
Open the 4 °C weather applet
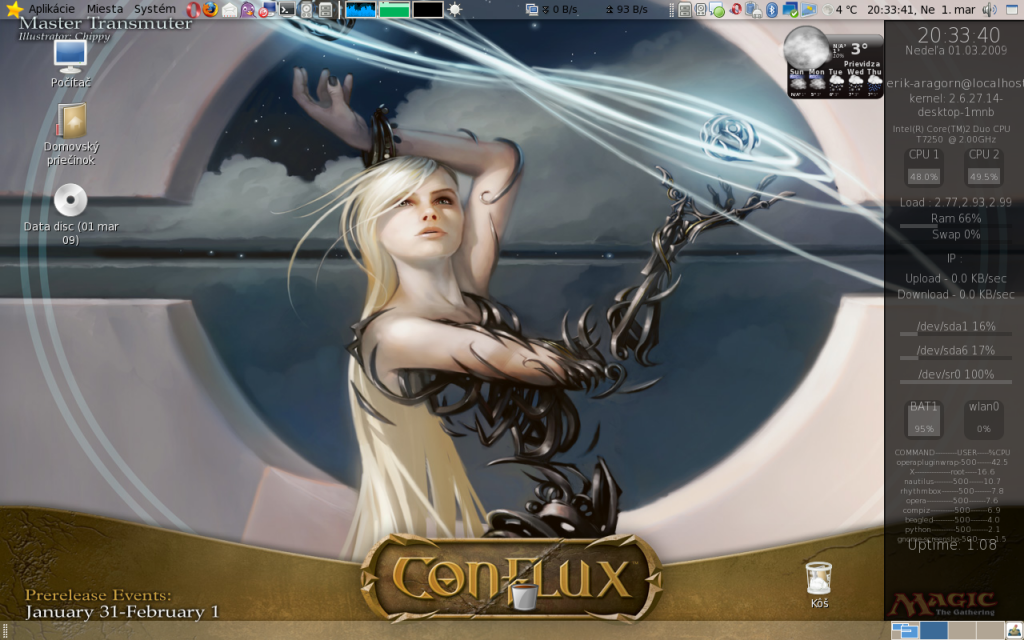(840, 9)
